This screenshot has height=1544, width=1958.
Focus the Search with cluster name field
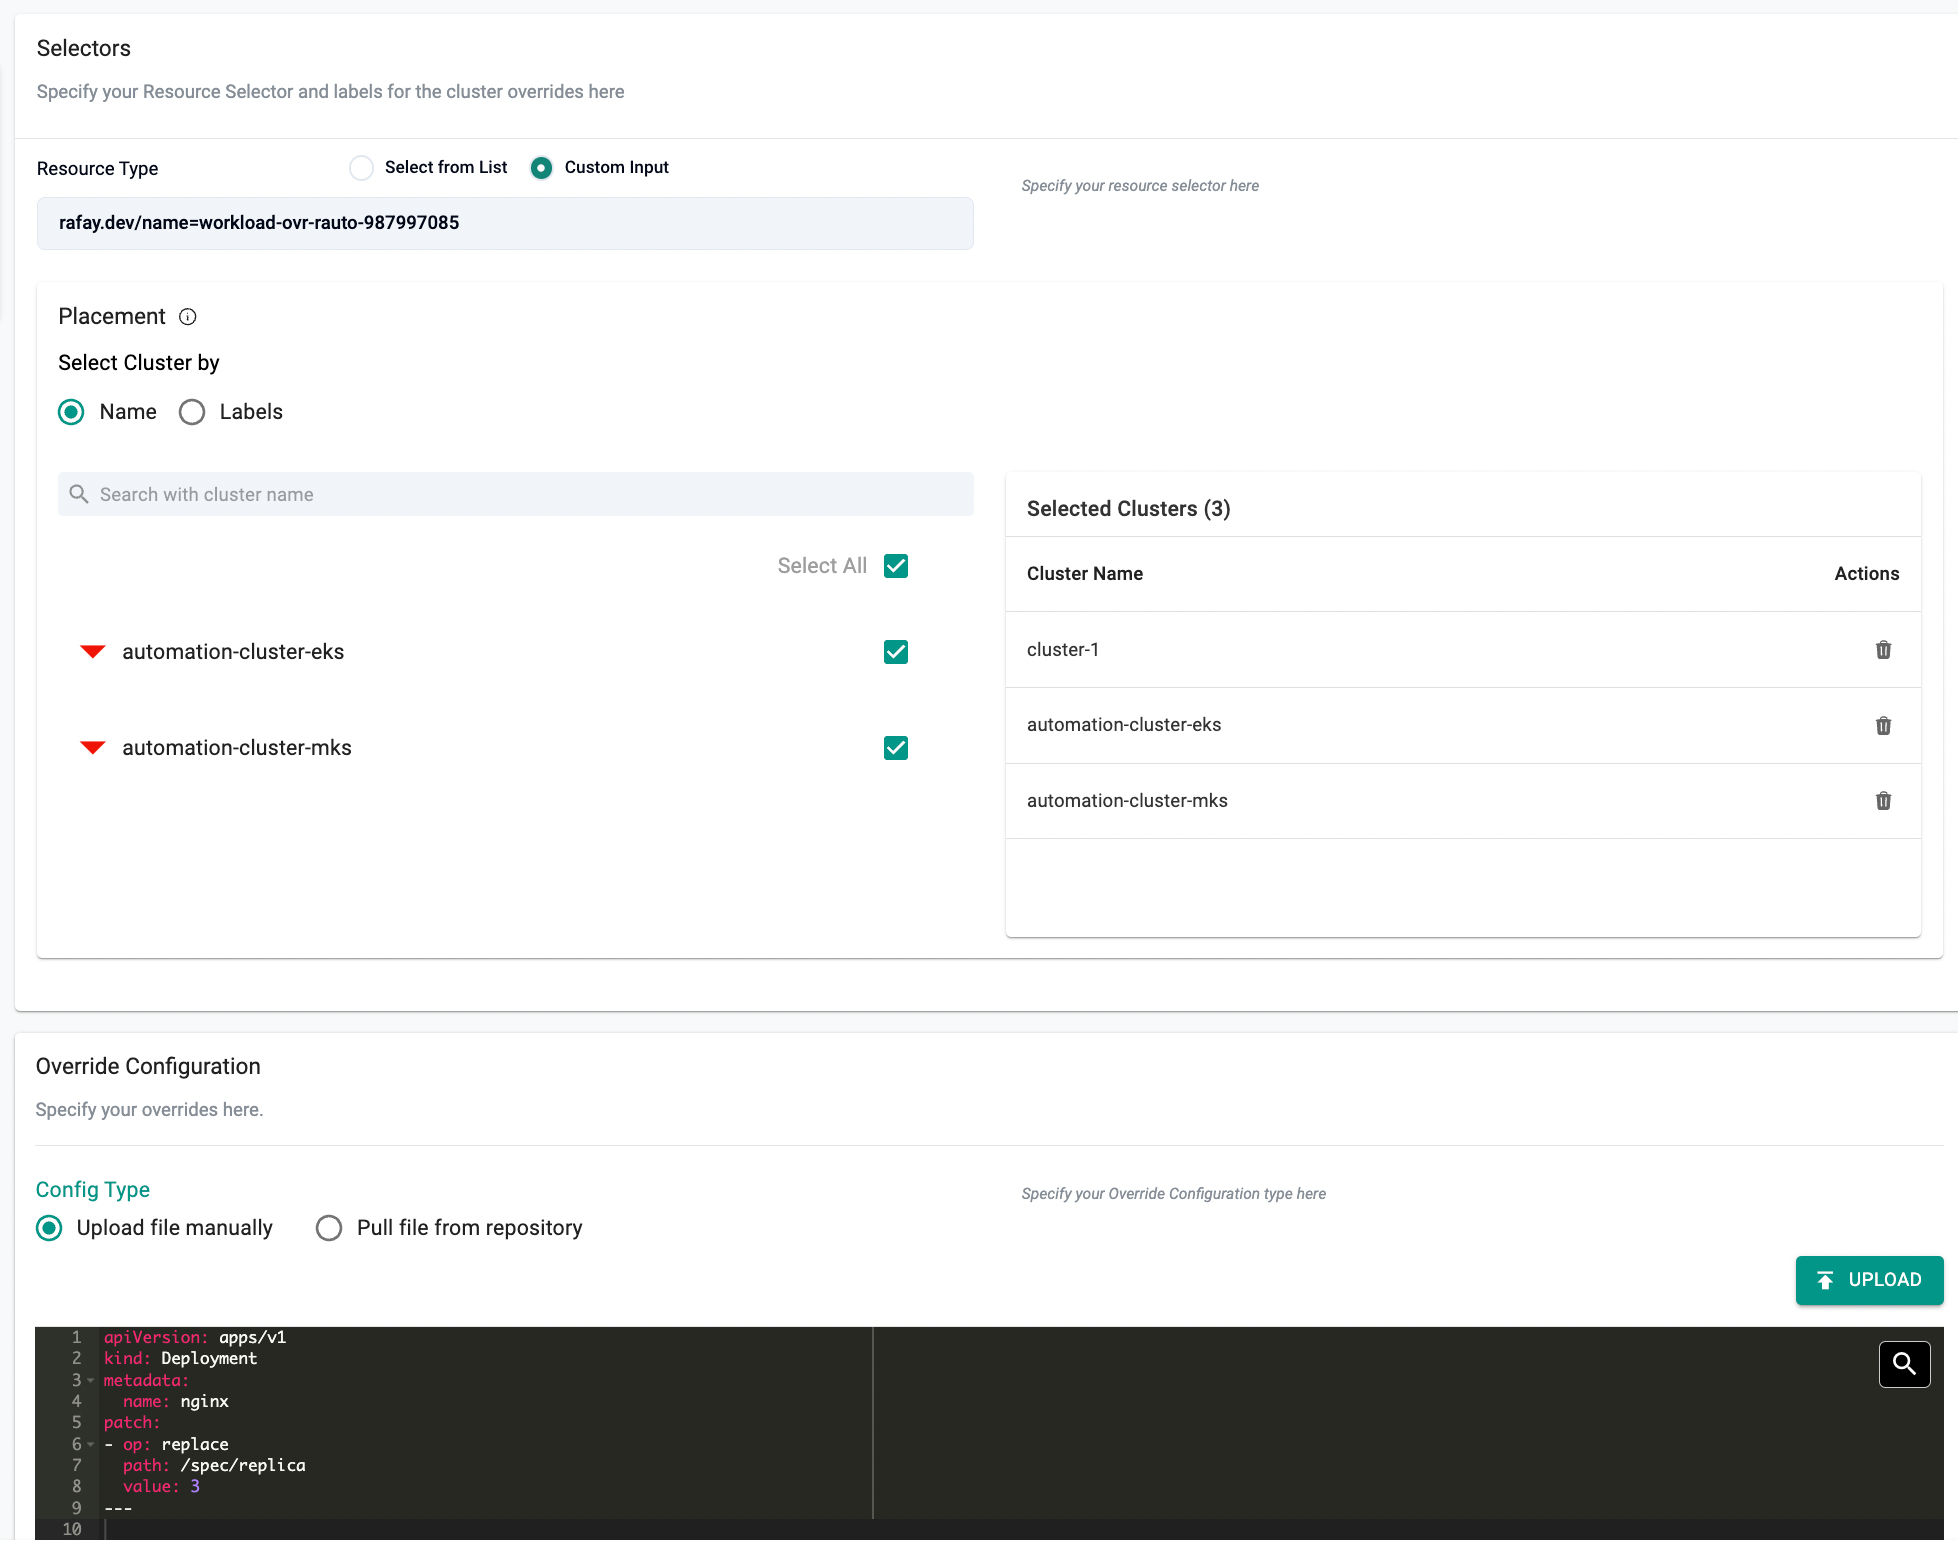[530, 494]
